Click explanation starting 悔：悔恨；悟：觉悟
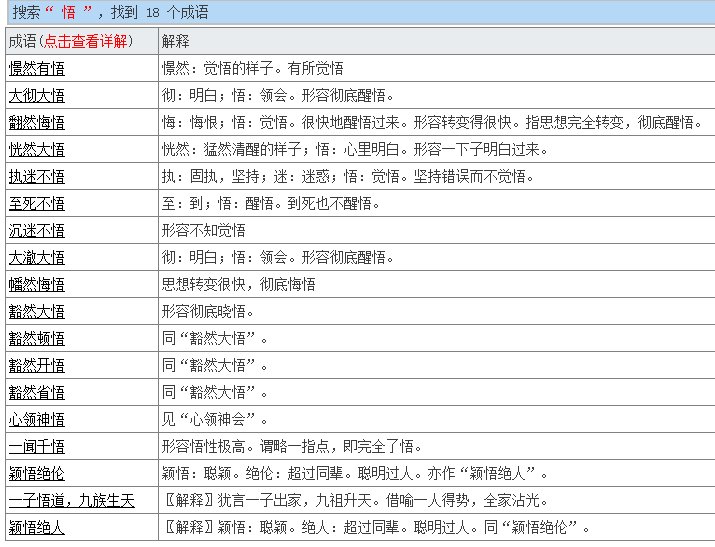This screenshot has width=715, height=547. point(432,122)
